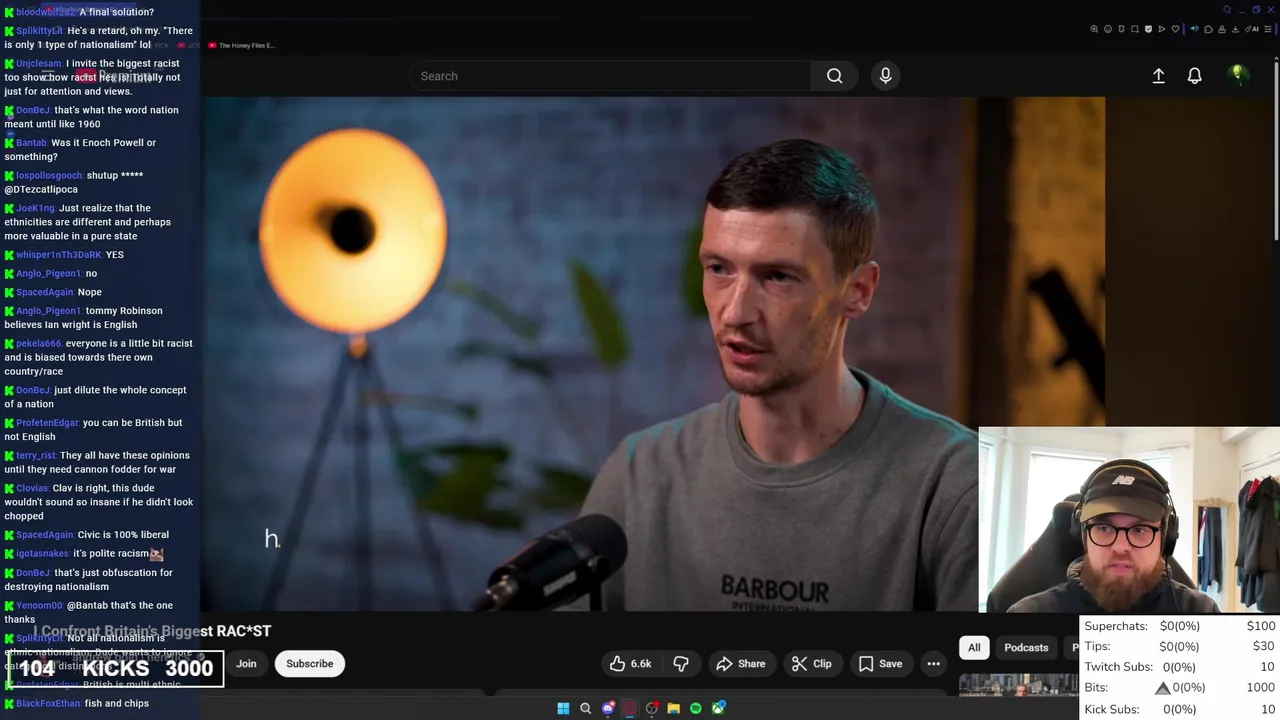The height and width of the screenshot is (720, 1280).
Task: Click the Clip button
Action: pyautogui.click(x=811, y=664)
